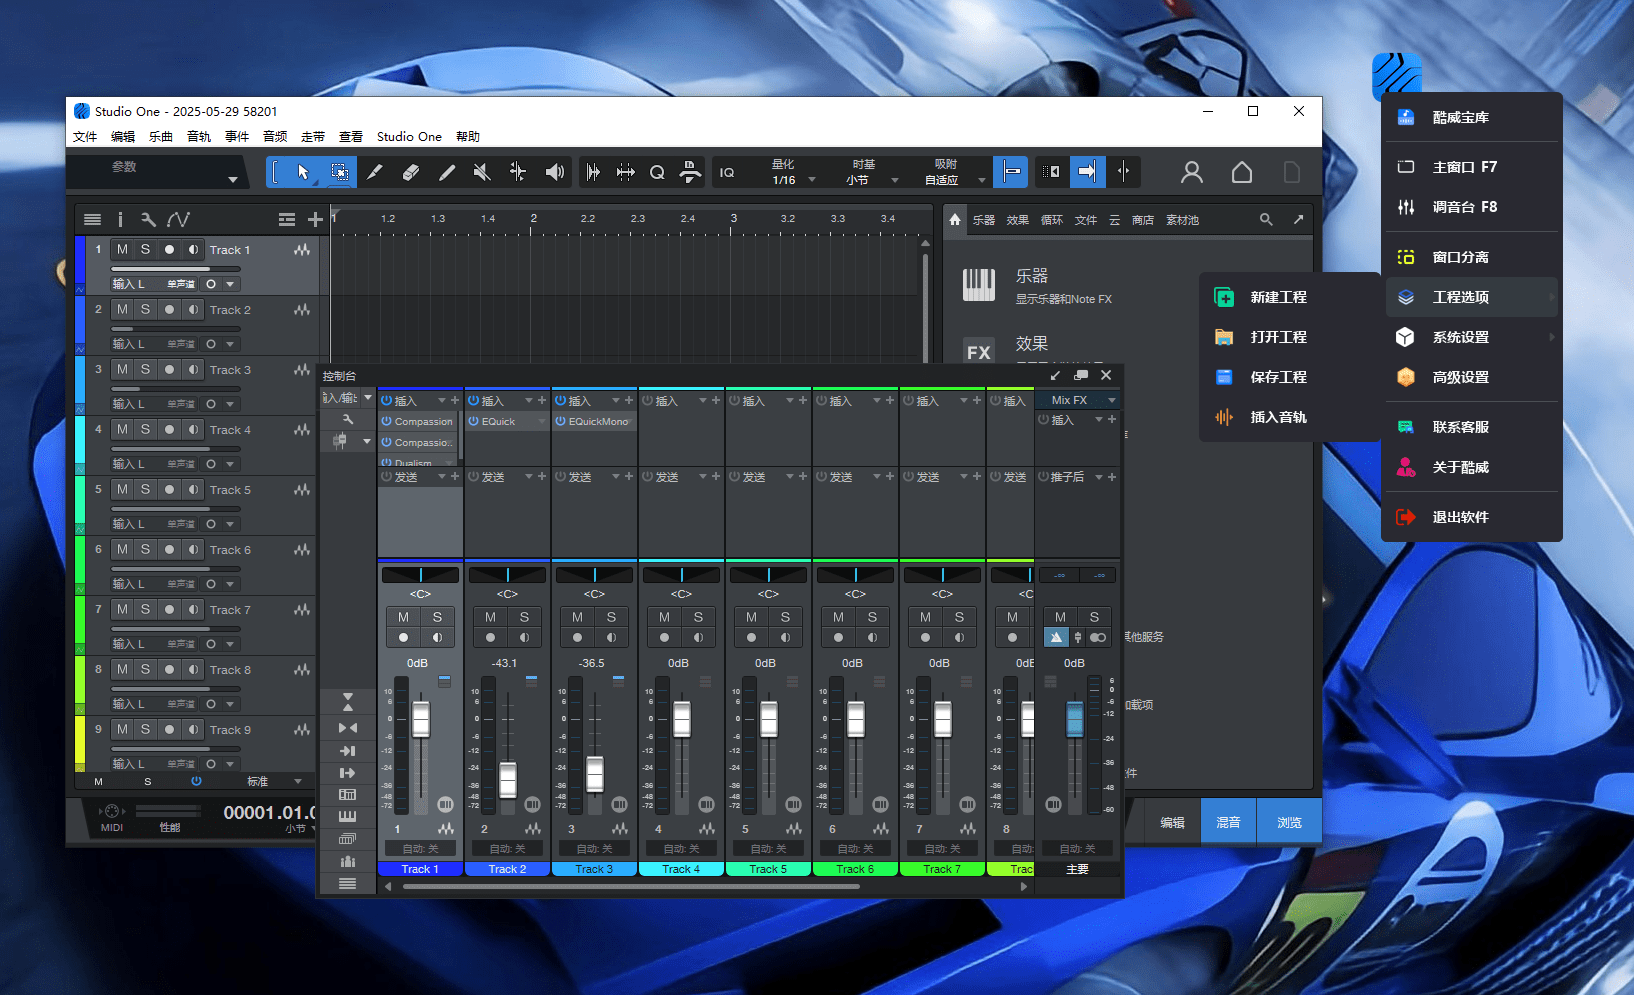The image size is (1634, 995).
Task: Select the Eraser tool
Action: pyautogui.click(x=411, y=172)
